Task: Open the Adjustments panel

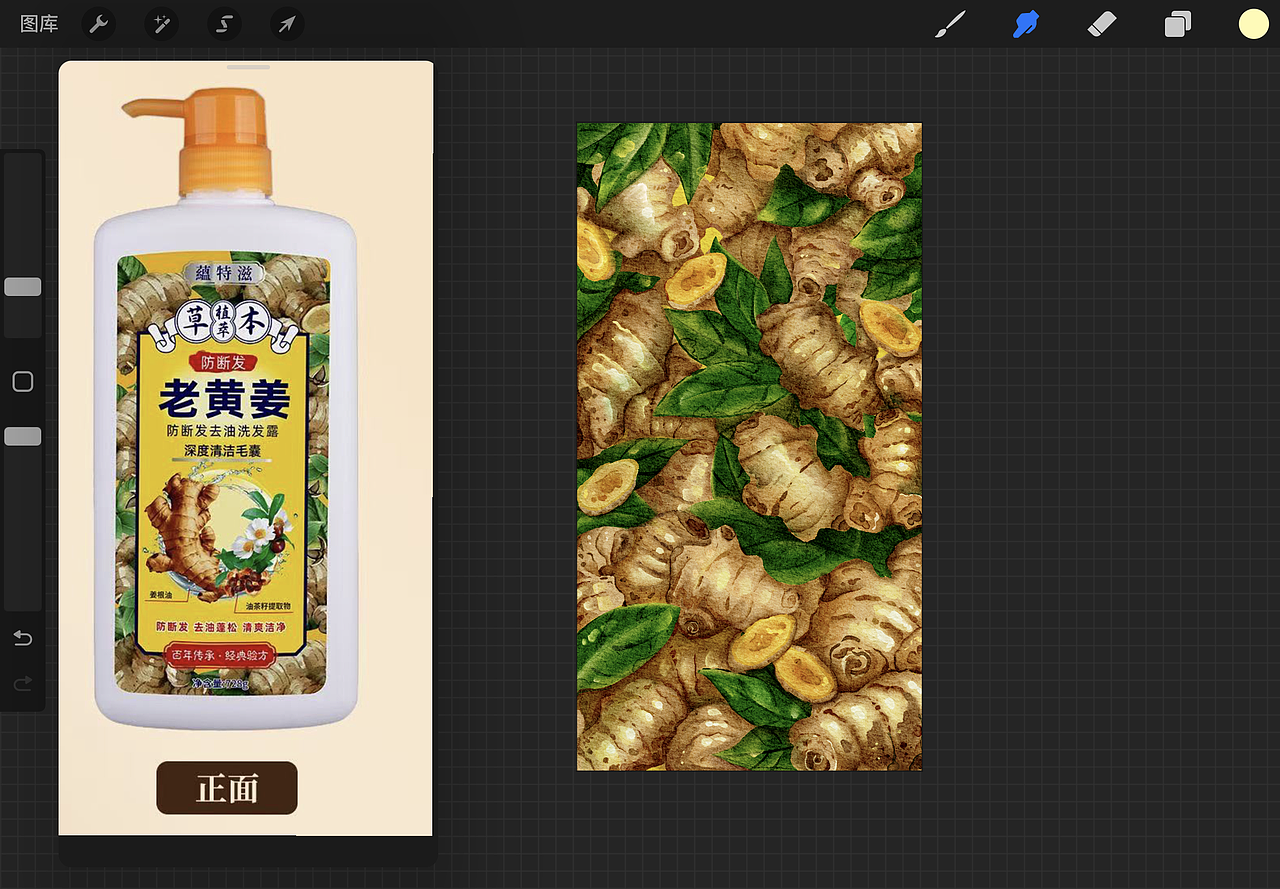Action: [x=161, y=23]
